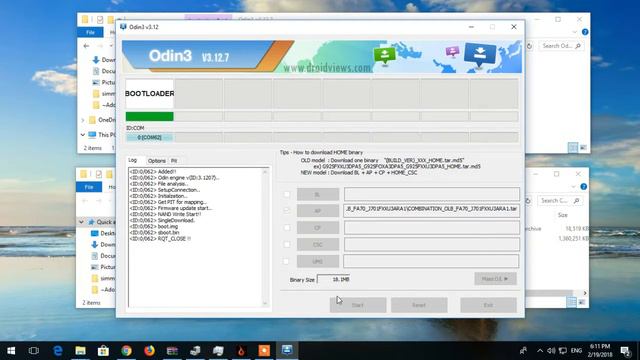Open Task View on the taskbar
Screen dimensions: 640x360
coord(34,351)
